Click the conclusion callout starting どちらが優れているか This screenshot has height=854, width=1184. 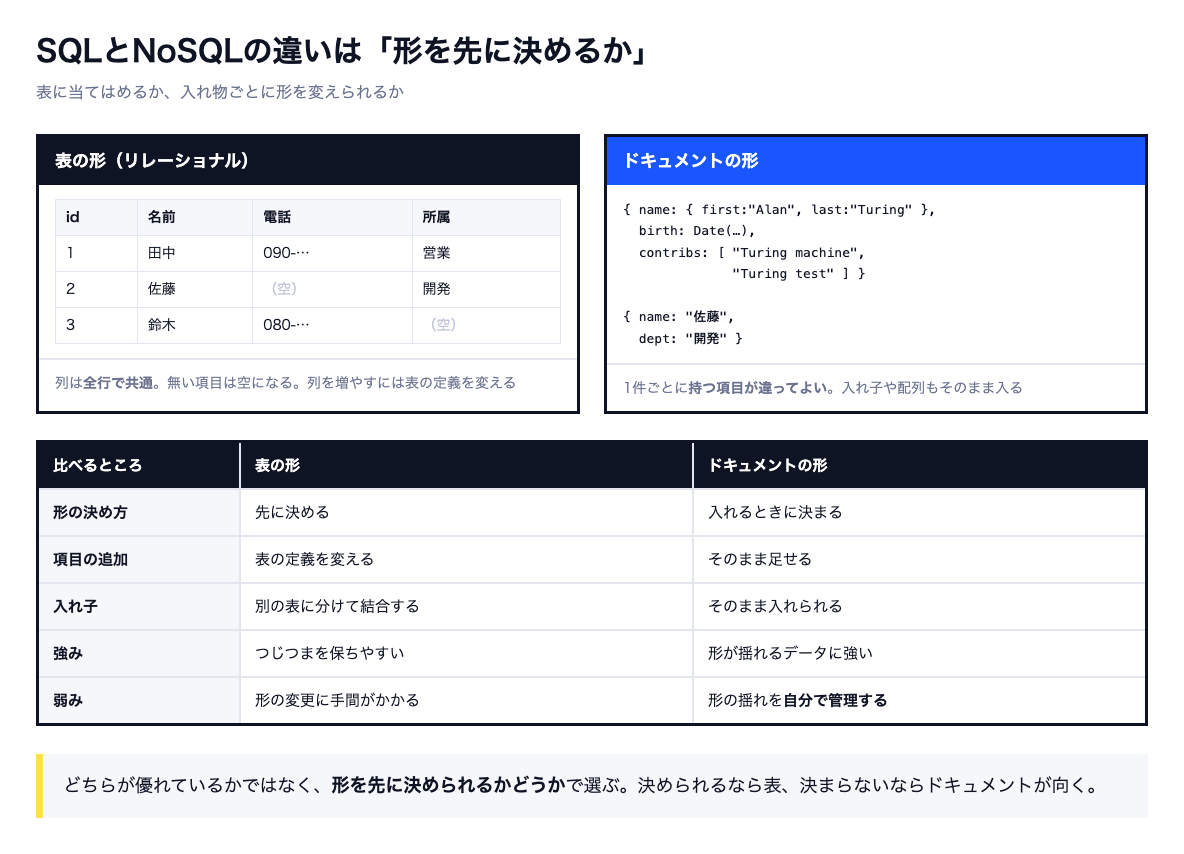[x=592, y=786]
